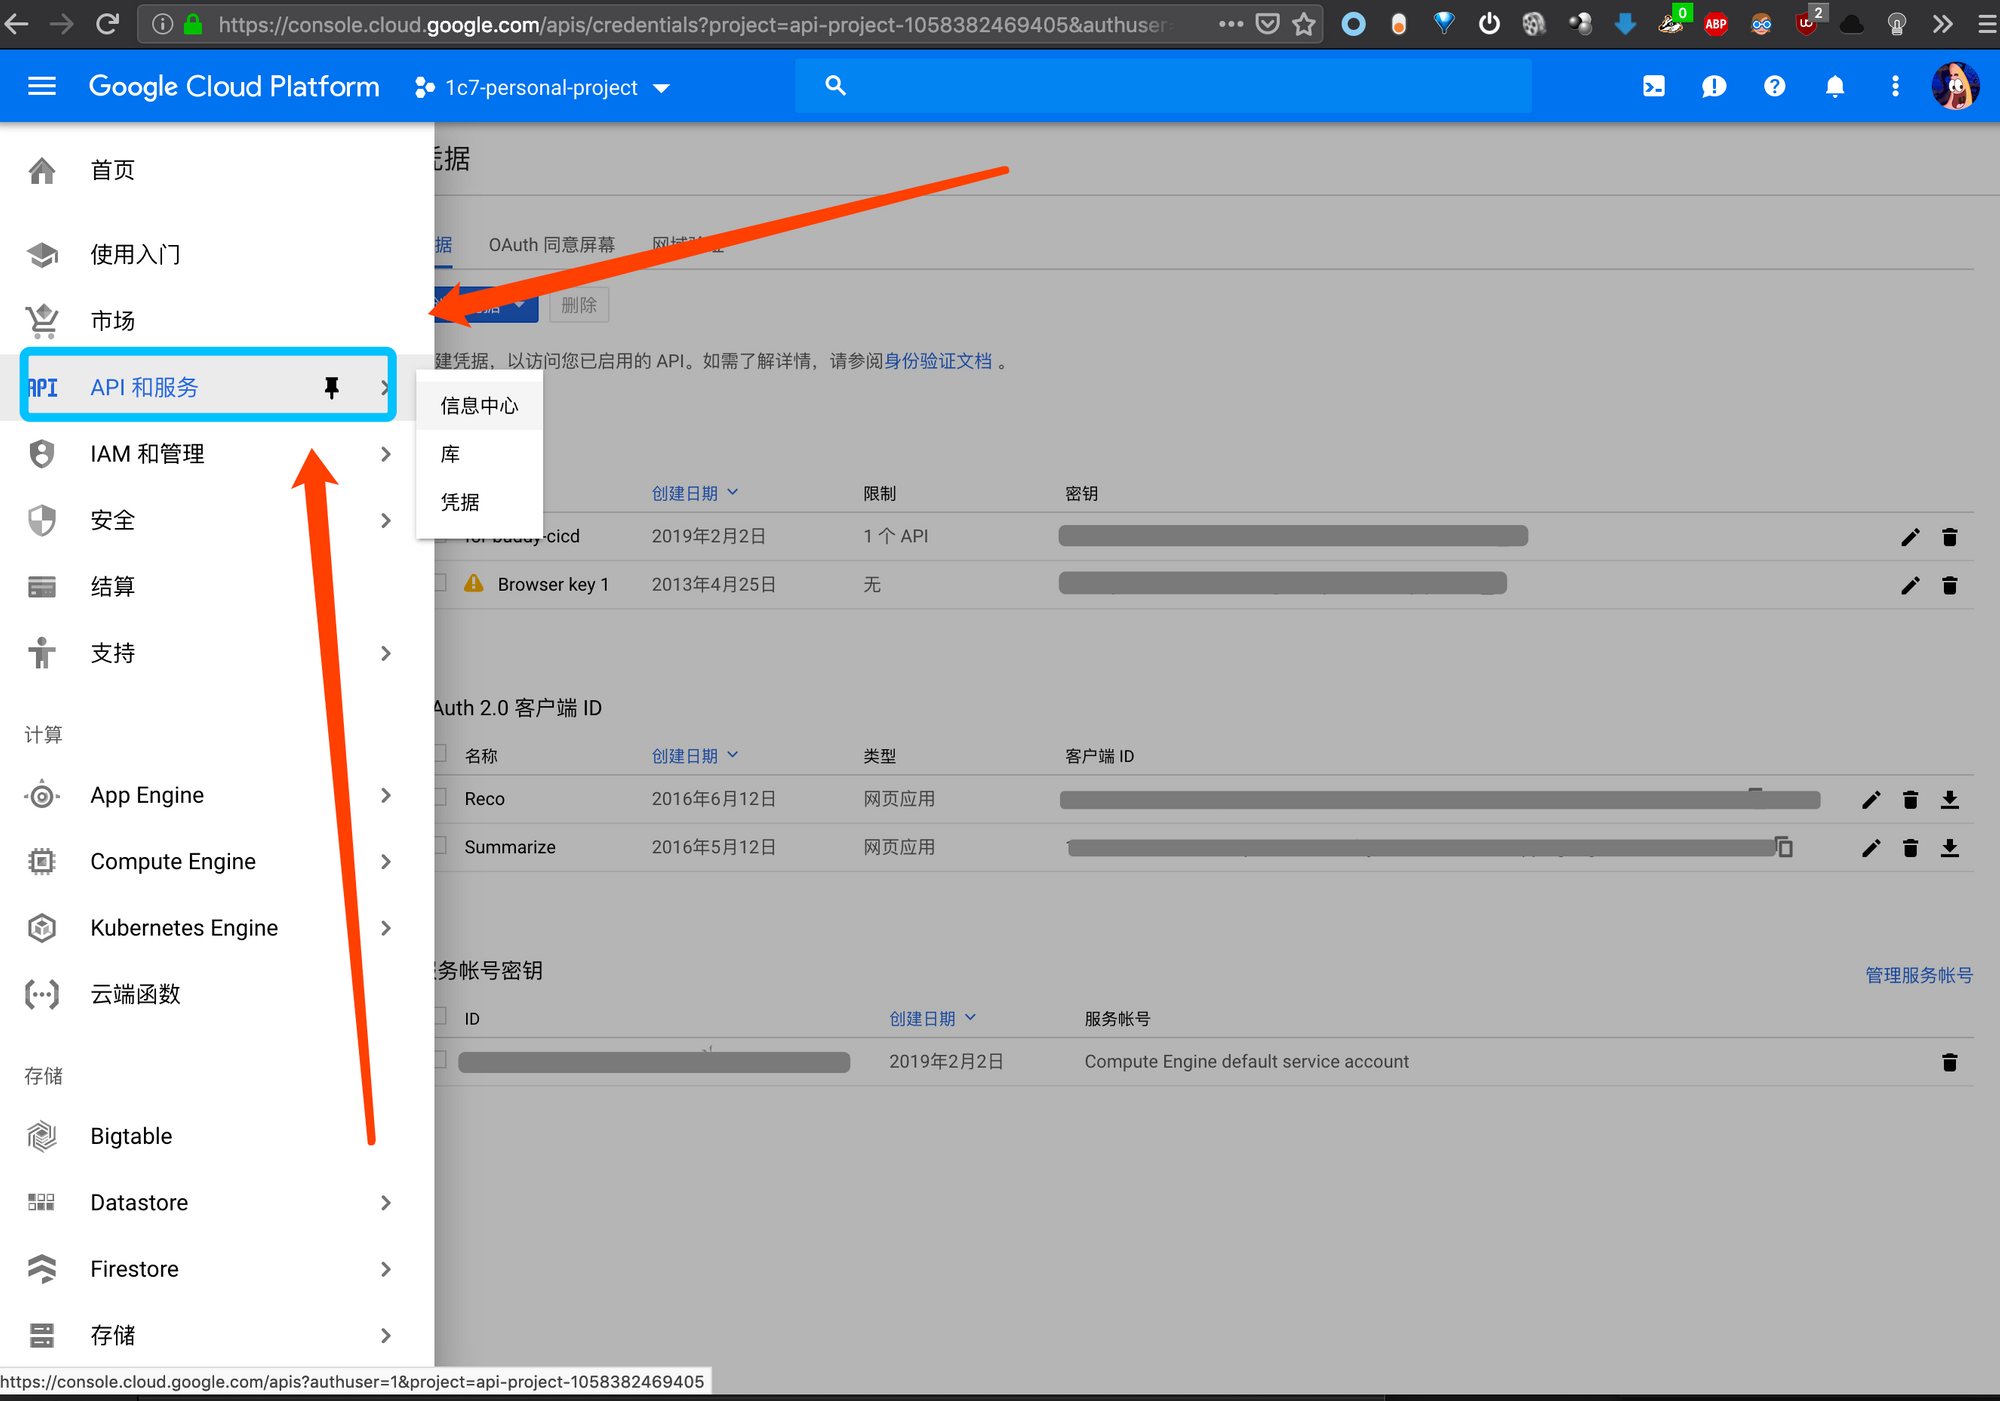Choose 凭据 from the API submenu
2000x1401 pixels.
460,502
